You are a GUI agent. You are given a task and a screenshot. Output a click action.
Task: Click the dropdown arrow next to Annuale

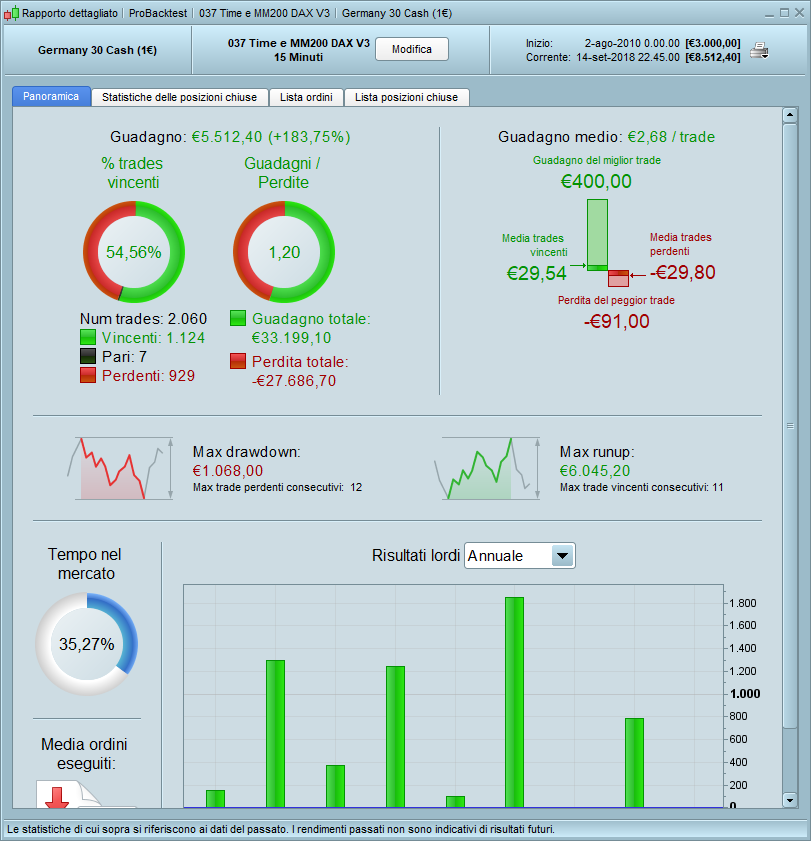[x=563, y=556]
